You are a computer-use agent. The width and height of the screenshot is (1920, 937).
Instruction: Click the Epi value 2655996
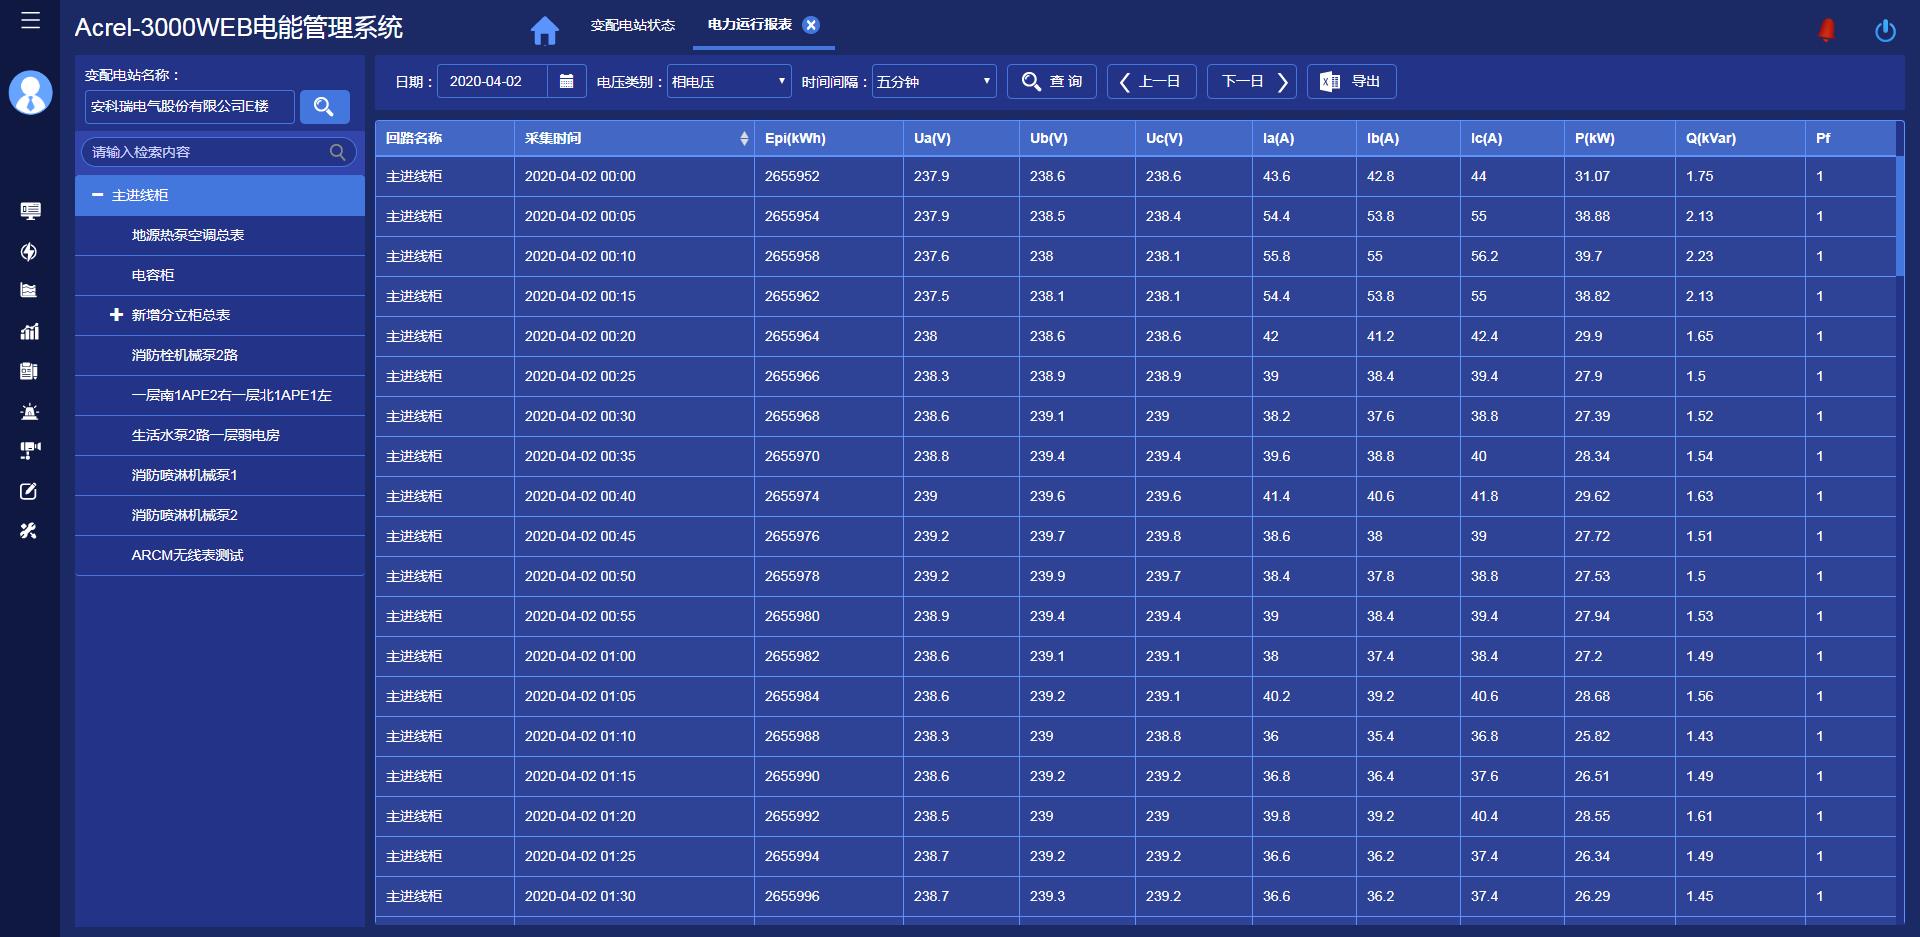[x=792, y=896]
